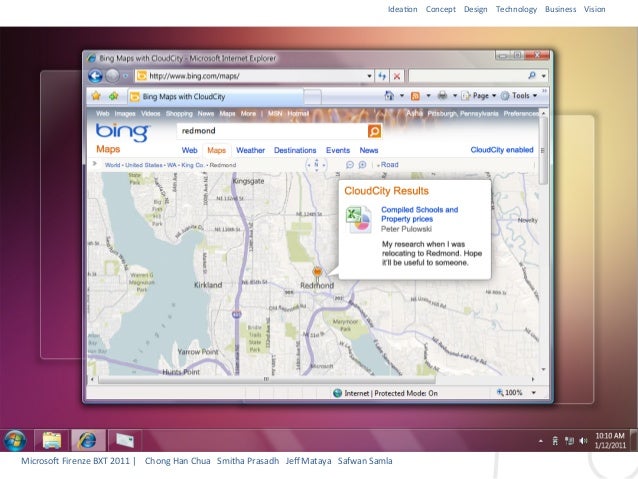Open the News tab next to Events

pyautogui.click(x=369, y=150)
